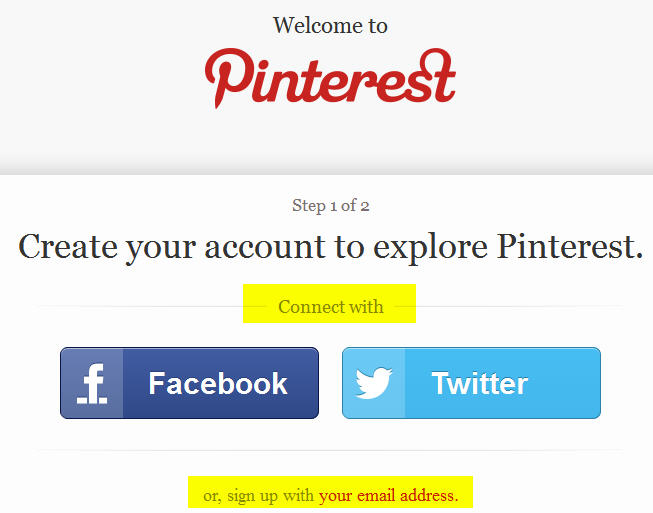Connect using the Twitter button label
This screenshot has height=513, width=653.
click(480, 383)
